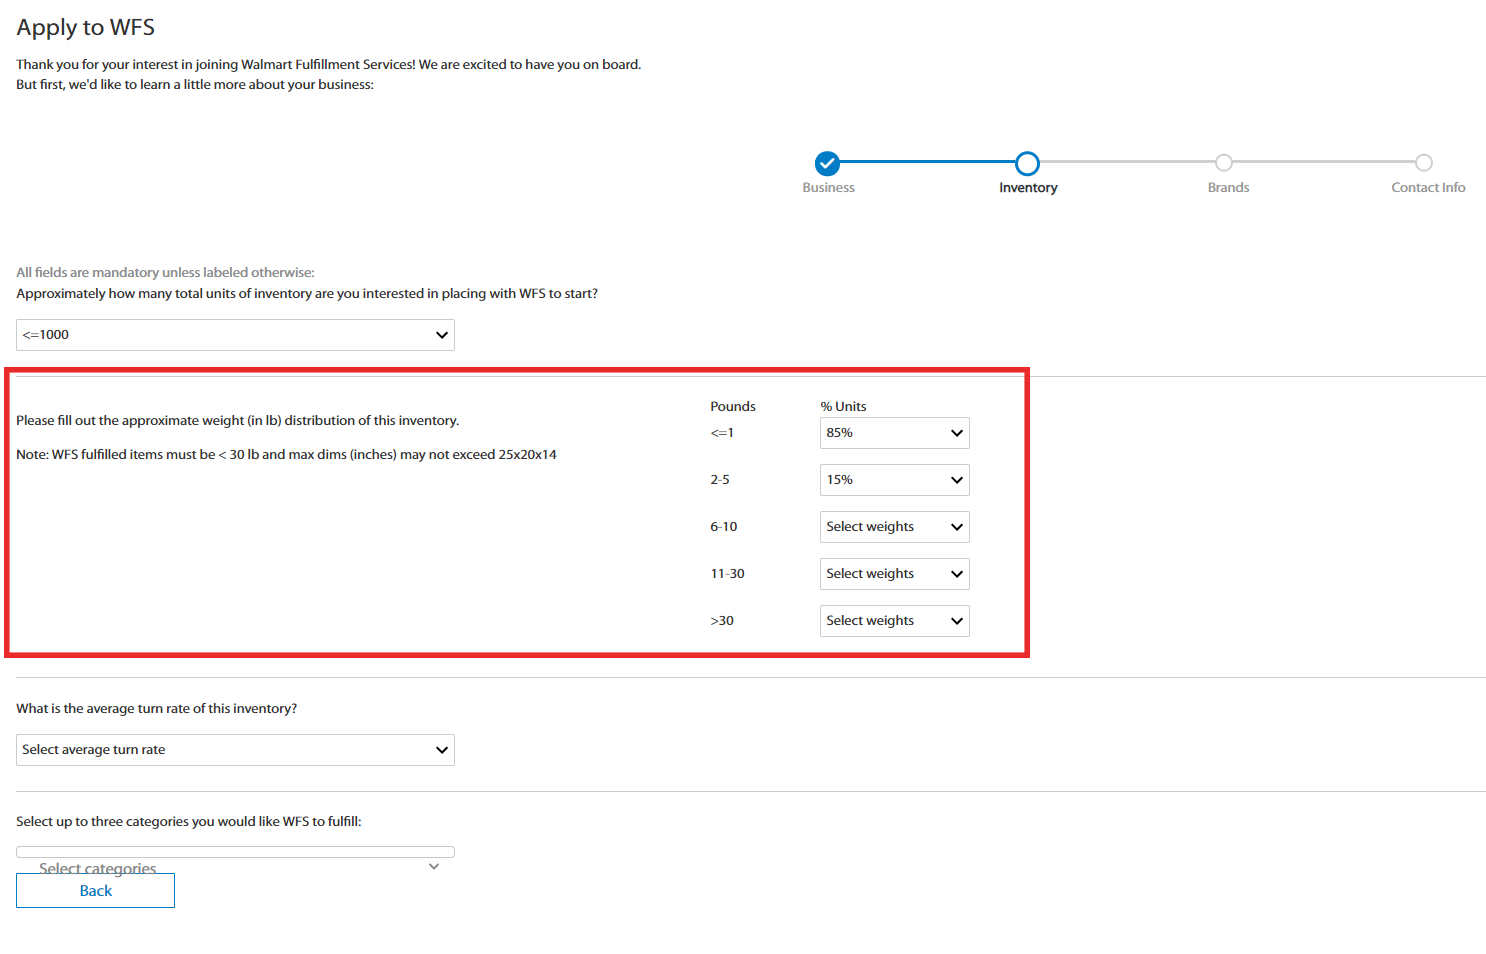The image size is (1486, 954).
Task: Click the current Inventory step circle
Action: click(x=1027, y=163)
